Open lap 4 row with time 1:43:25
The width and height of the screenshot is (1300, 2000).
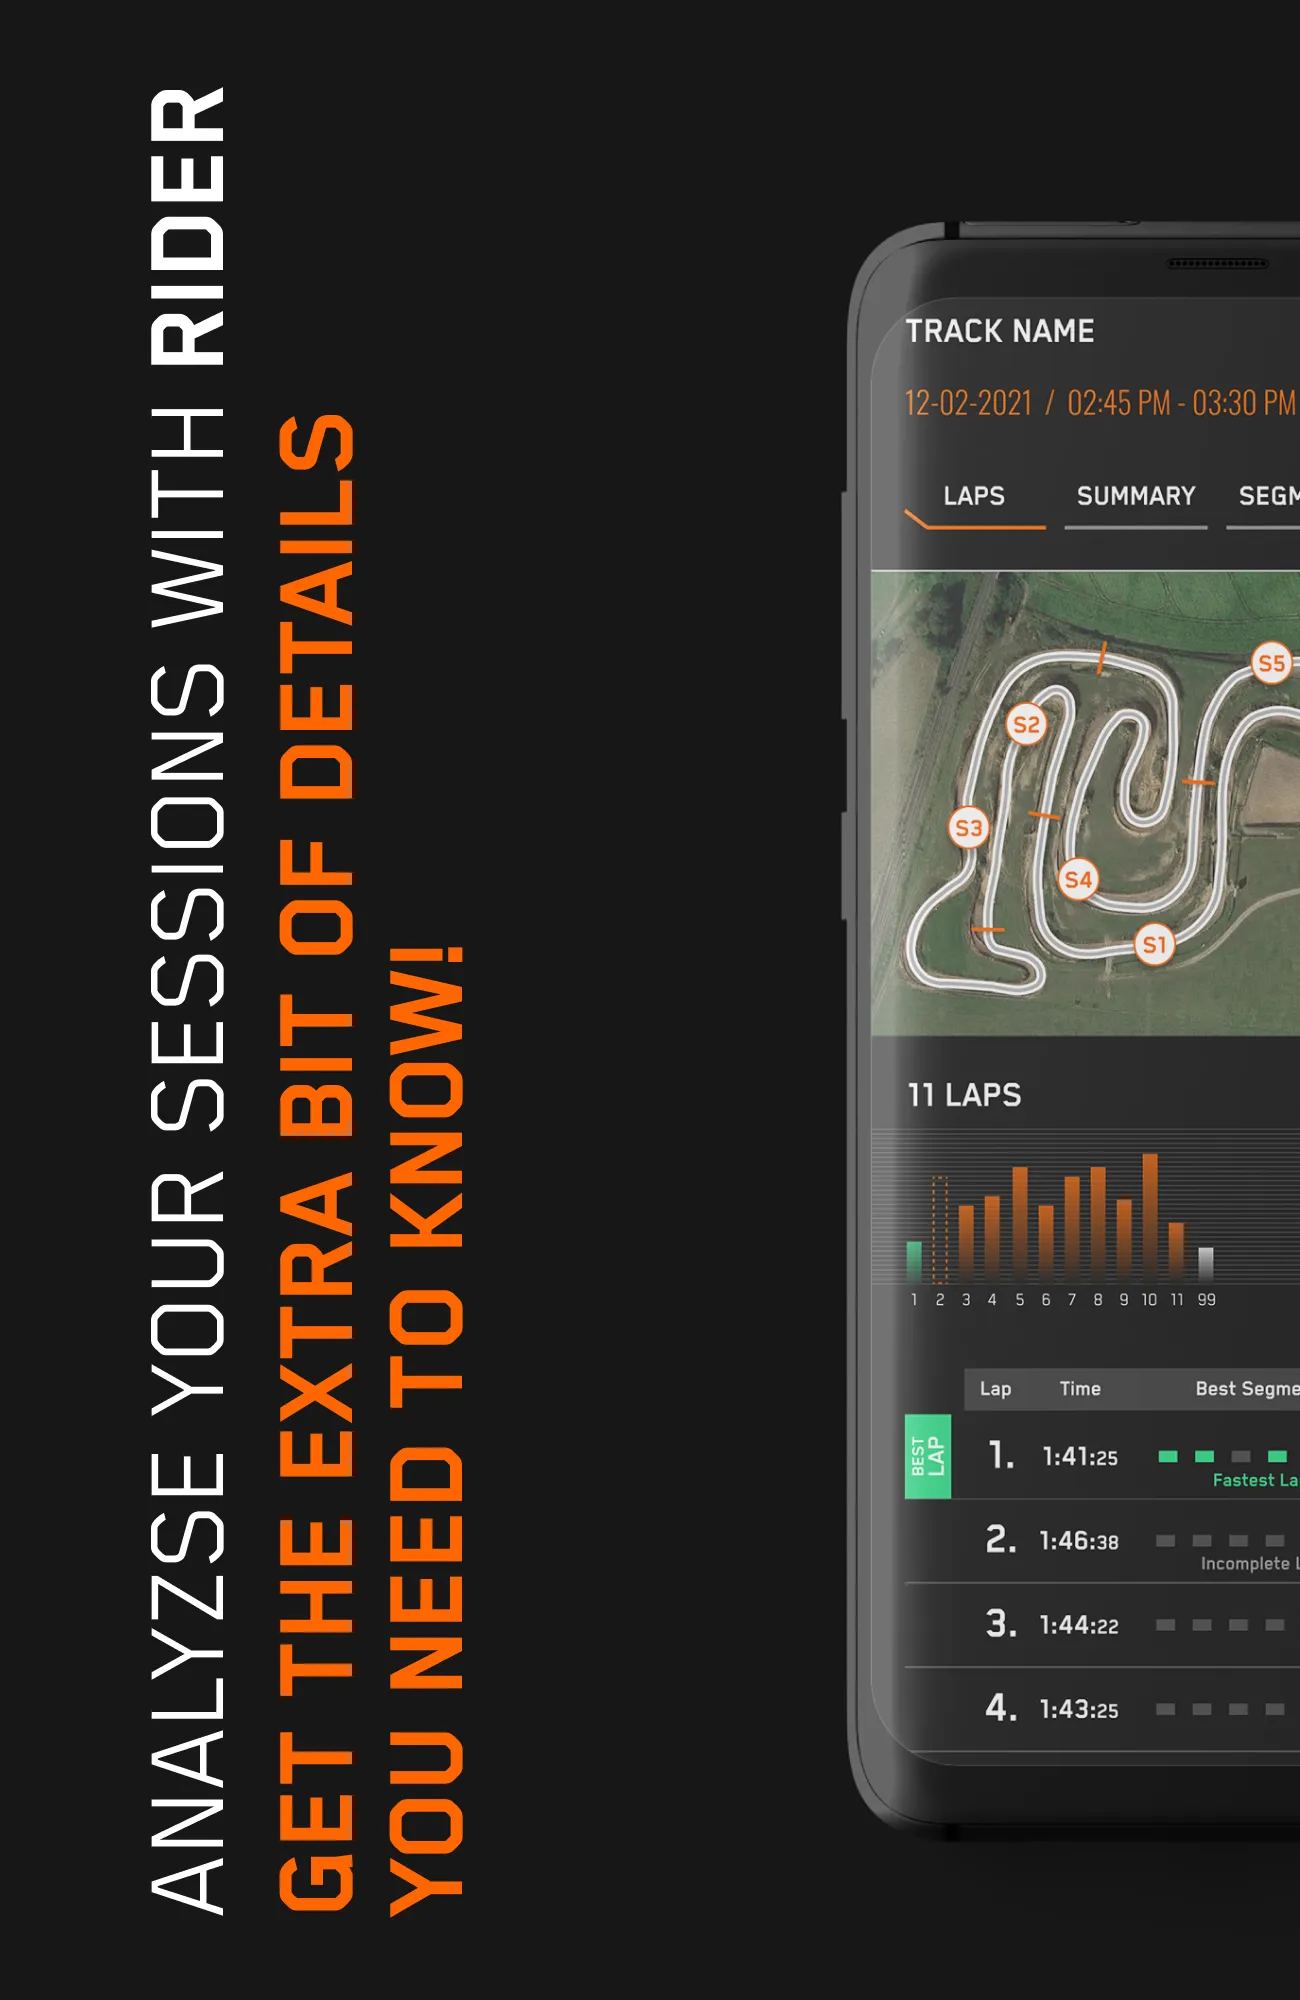pyautogui.click(x=1102, y=1709)
